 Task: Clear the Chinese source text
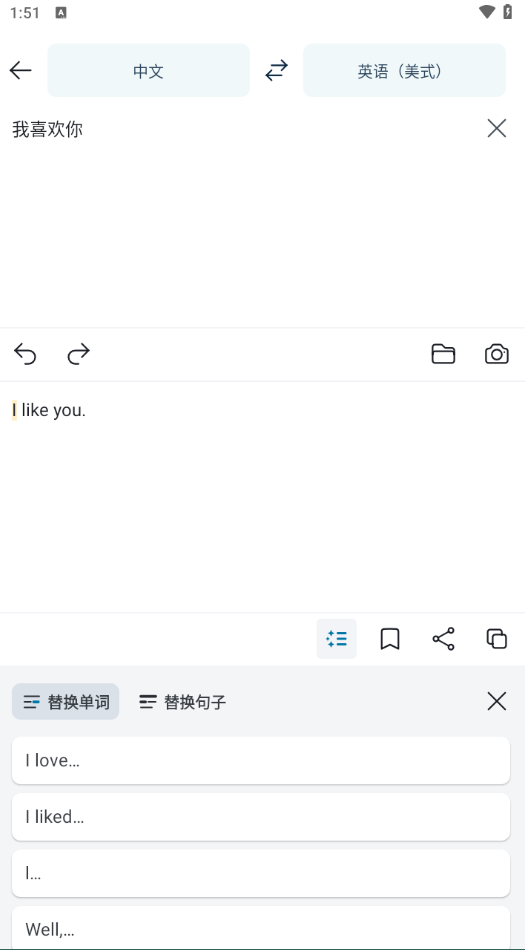(496, 128)
